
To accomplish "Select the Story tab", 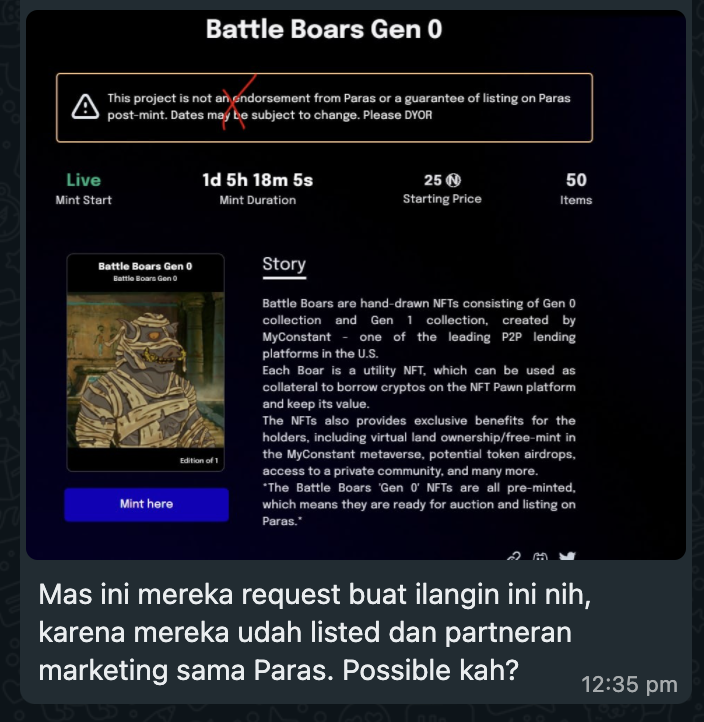I will click(x=284, y=266).
